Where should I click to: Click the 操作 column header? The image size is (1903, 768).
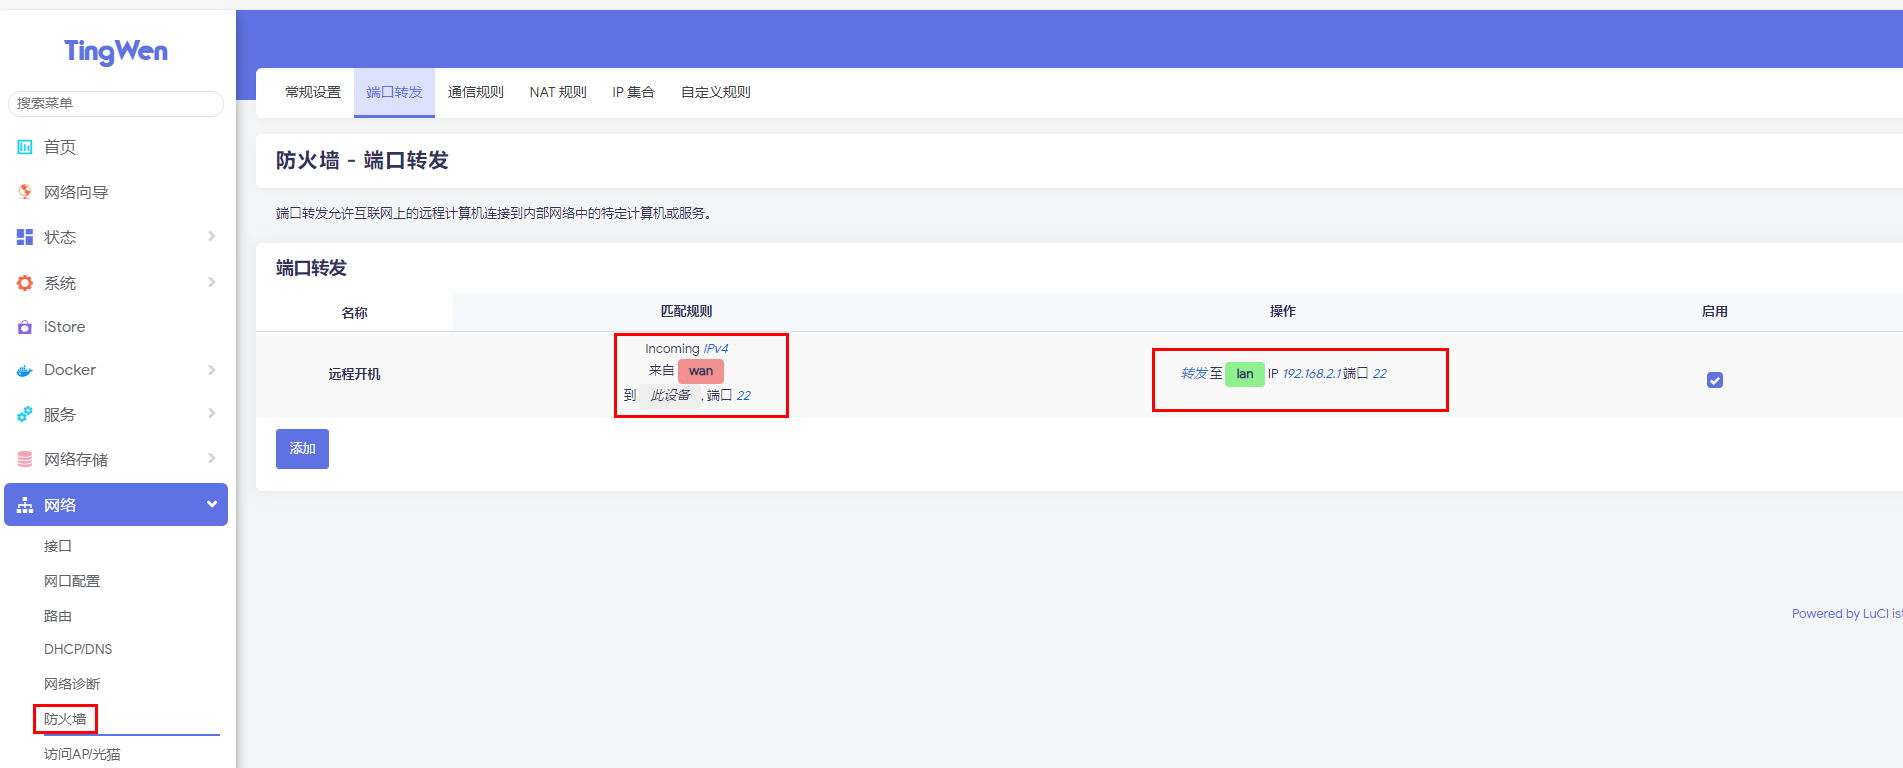coord(1283,312)
